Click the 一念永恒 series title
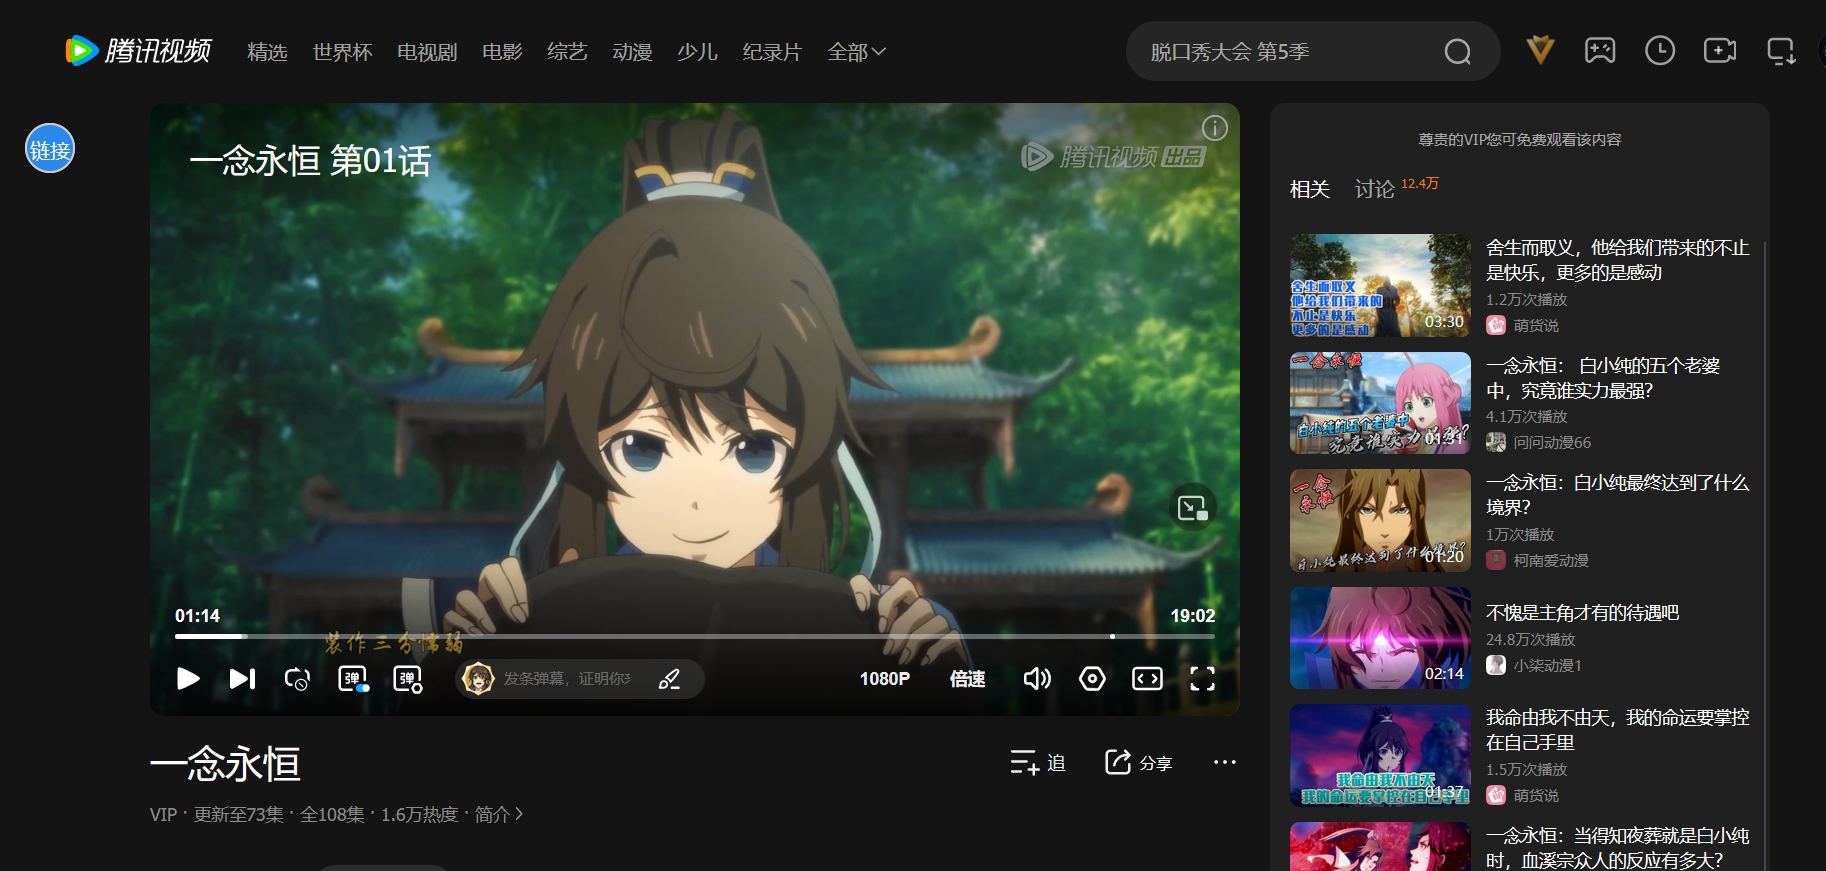The height and width of the screenshot is (871, 1826). tap(225, 764)
